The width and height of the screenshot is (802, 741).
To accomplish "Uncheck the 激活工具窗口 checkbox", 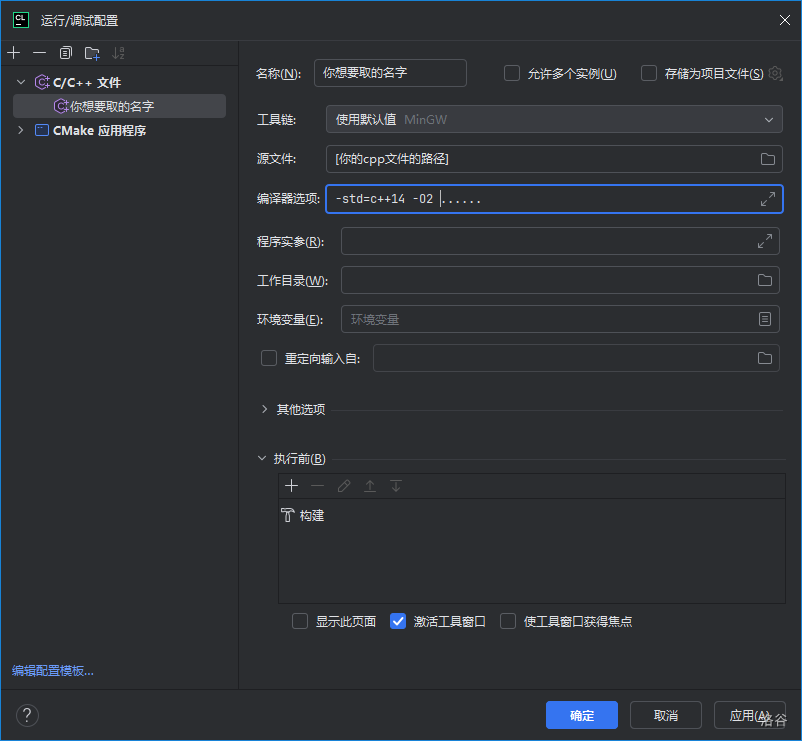I will coord(398,621).
